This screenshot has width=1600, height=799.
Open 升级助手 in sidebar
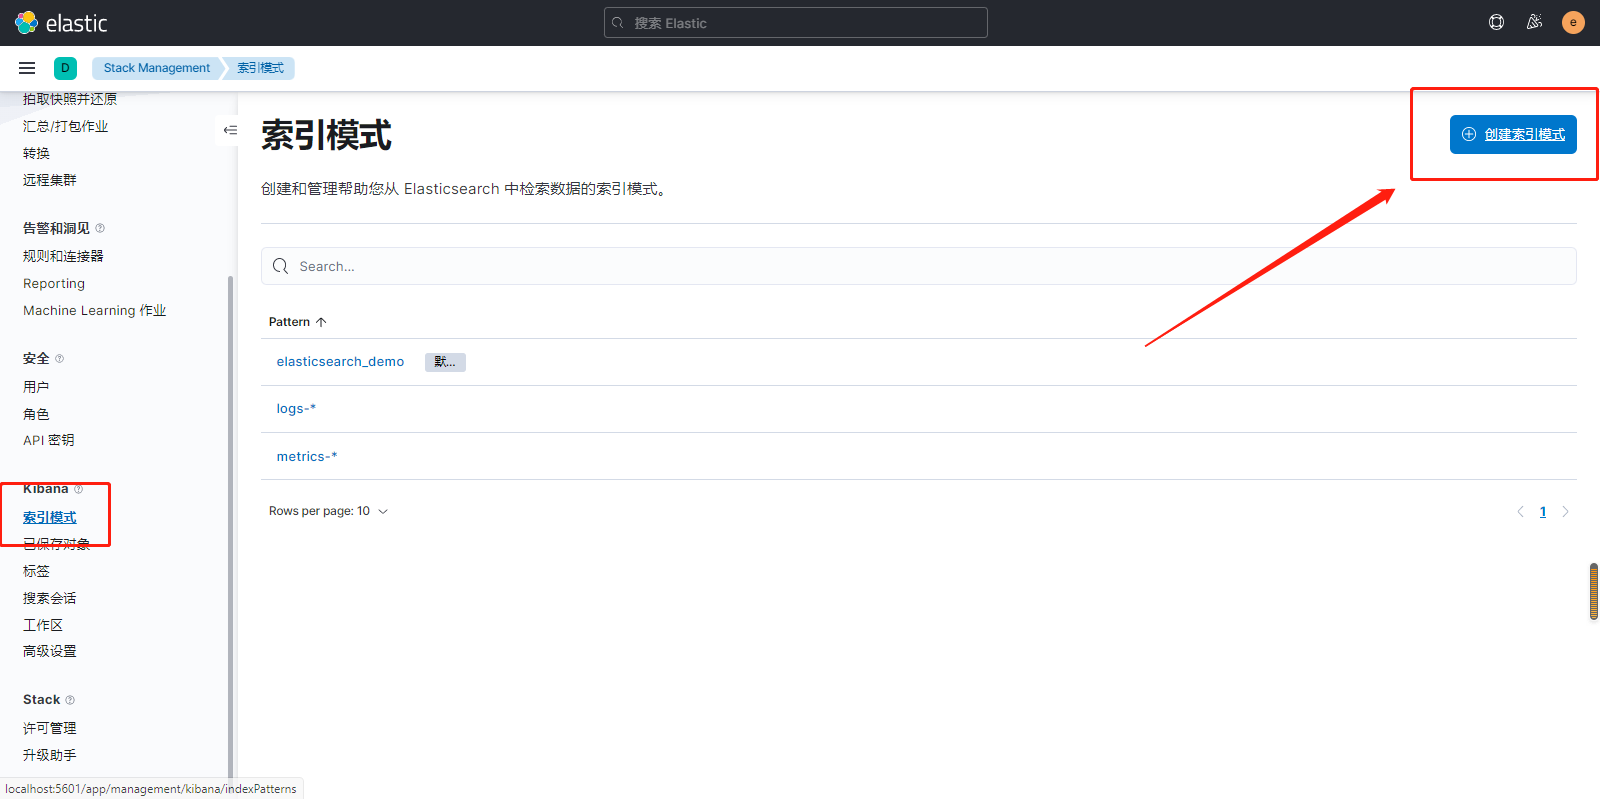(x=50, y=755)
